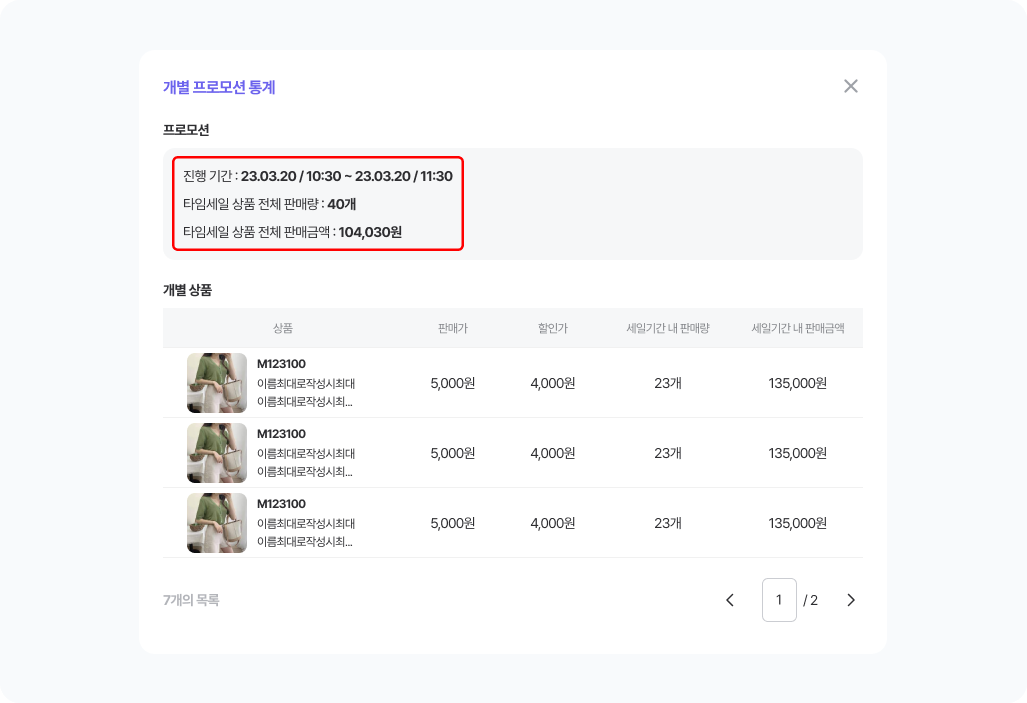Viewport: 1027px width, 703px height.
Task: Close the 개별 프로모션 통계 dialog
Action: [851, 86]
